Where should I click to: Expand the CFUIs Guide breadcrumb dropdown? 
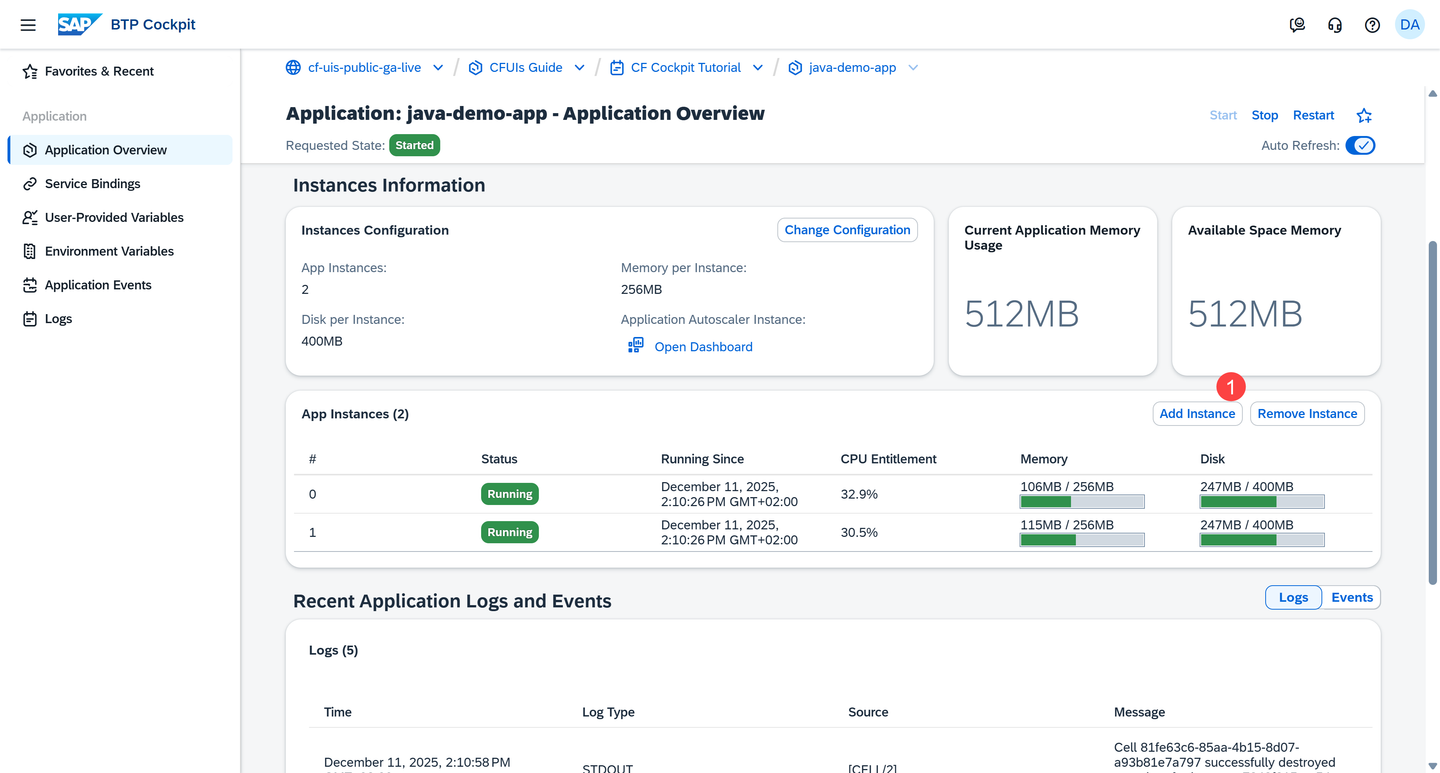pos(579,68)
